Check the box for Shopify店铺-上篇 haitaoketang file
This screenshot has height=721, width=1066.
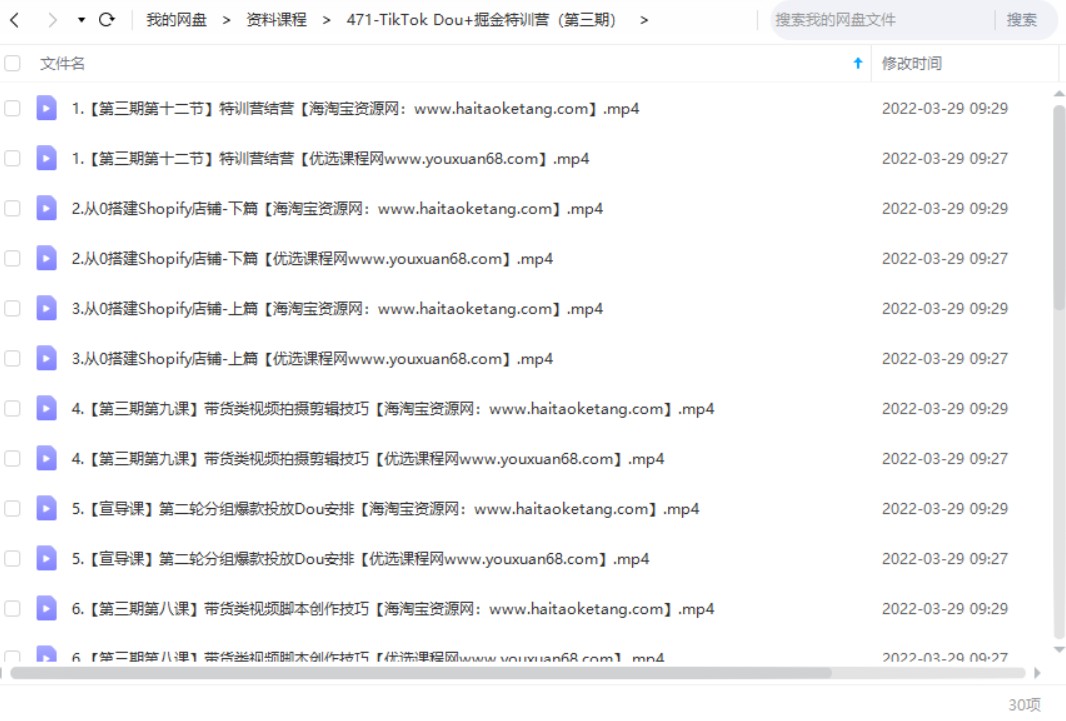pyautogui.click(x=12, y=308)
